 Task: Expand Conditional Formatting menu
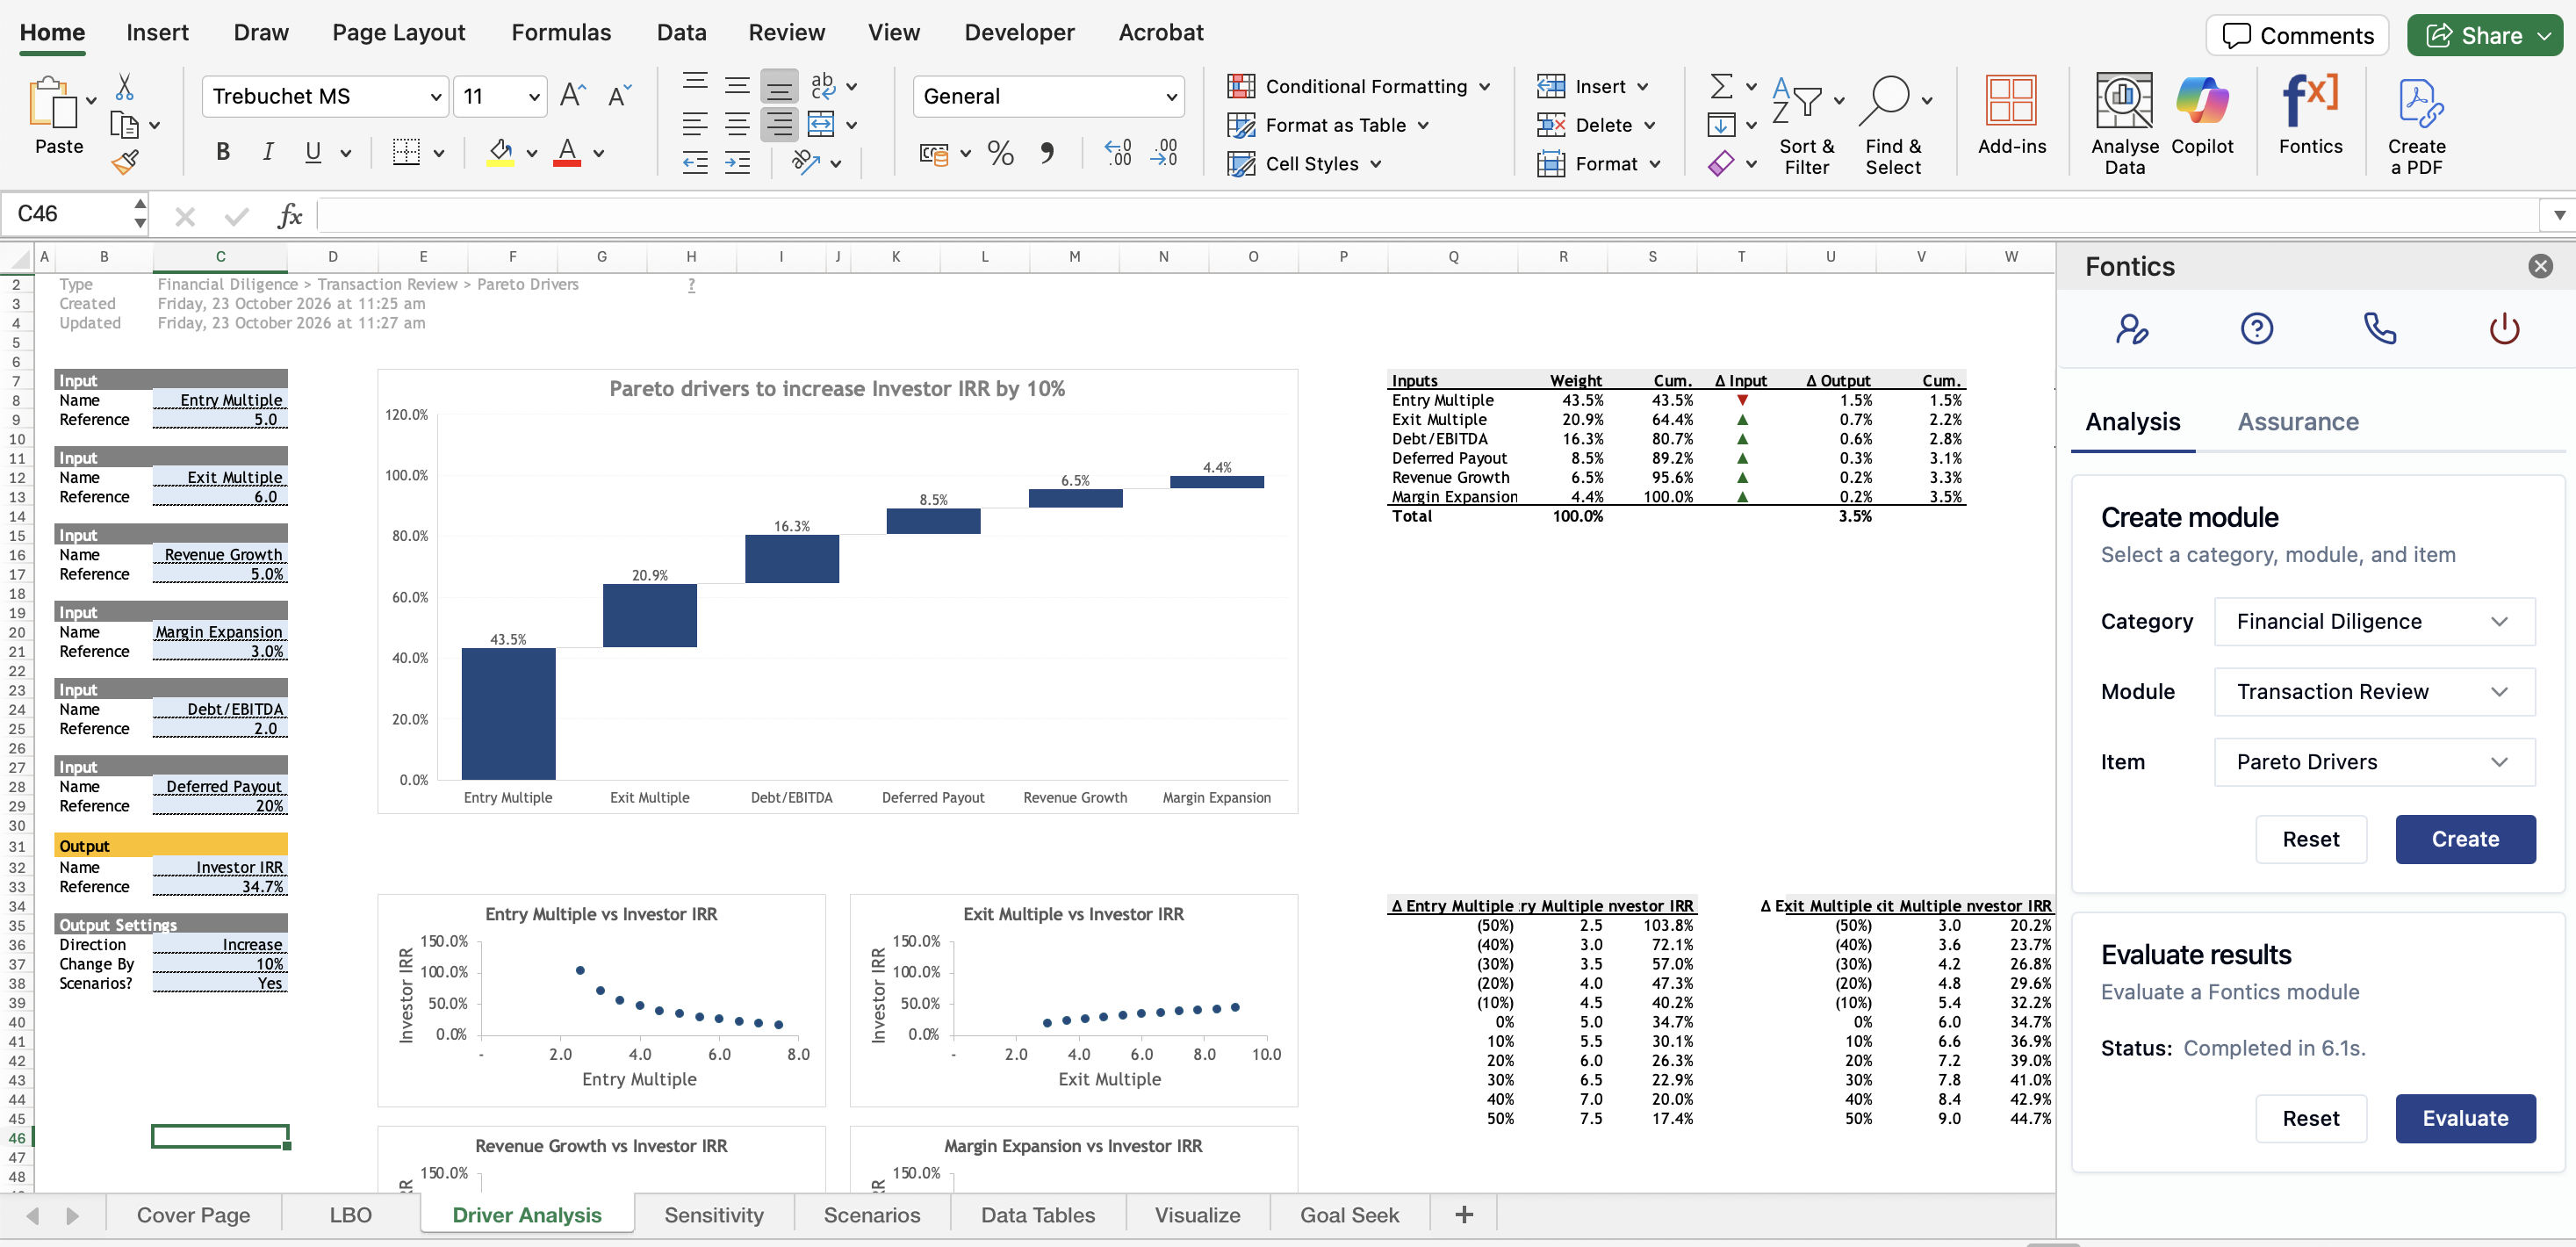[x=1358, y=86]
